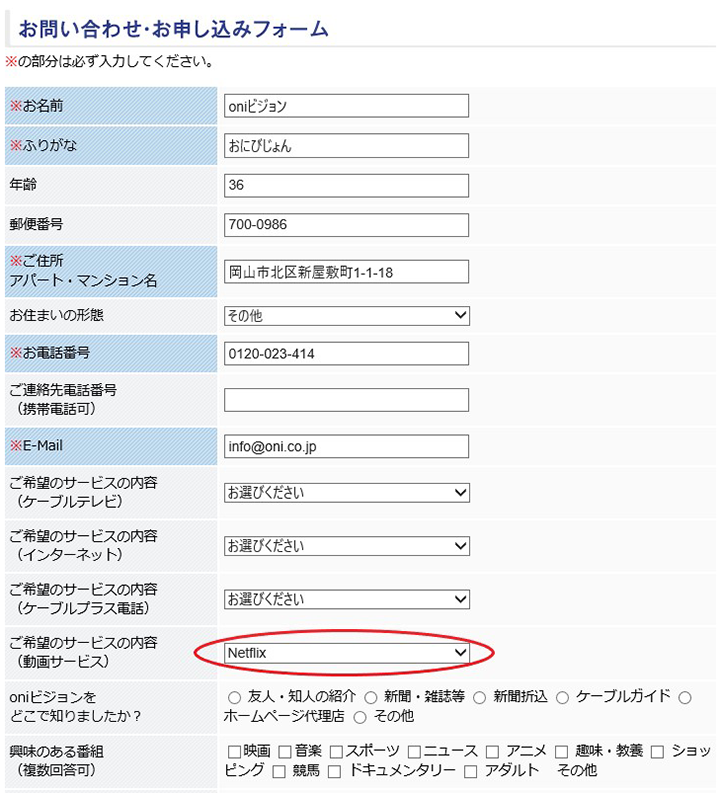Image resolution: width=720 pixels, height=793 pixels.
Task: Select the 新聞・雑誌等 radio button
Action: [371, 698]
